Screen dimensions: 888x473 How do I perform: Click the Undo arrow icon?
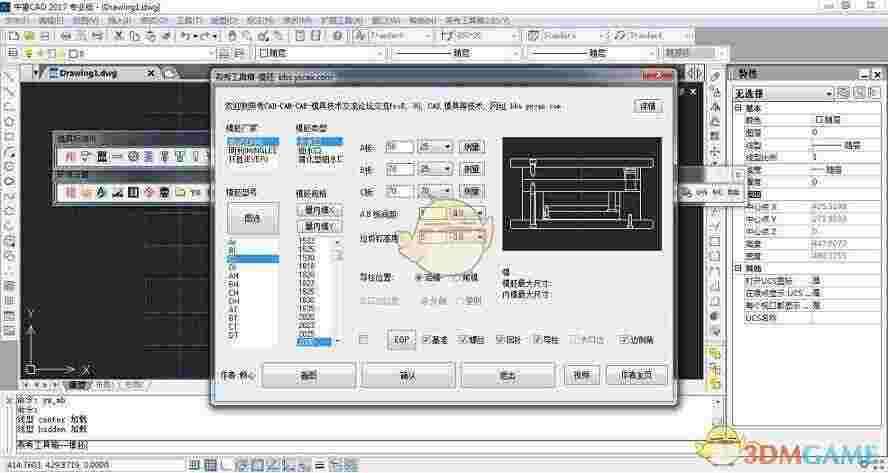pyautogui.click(x=185, y=36)
